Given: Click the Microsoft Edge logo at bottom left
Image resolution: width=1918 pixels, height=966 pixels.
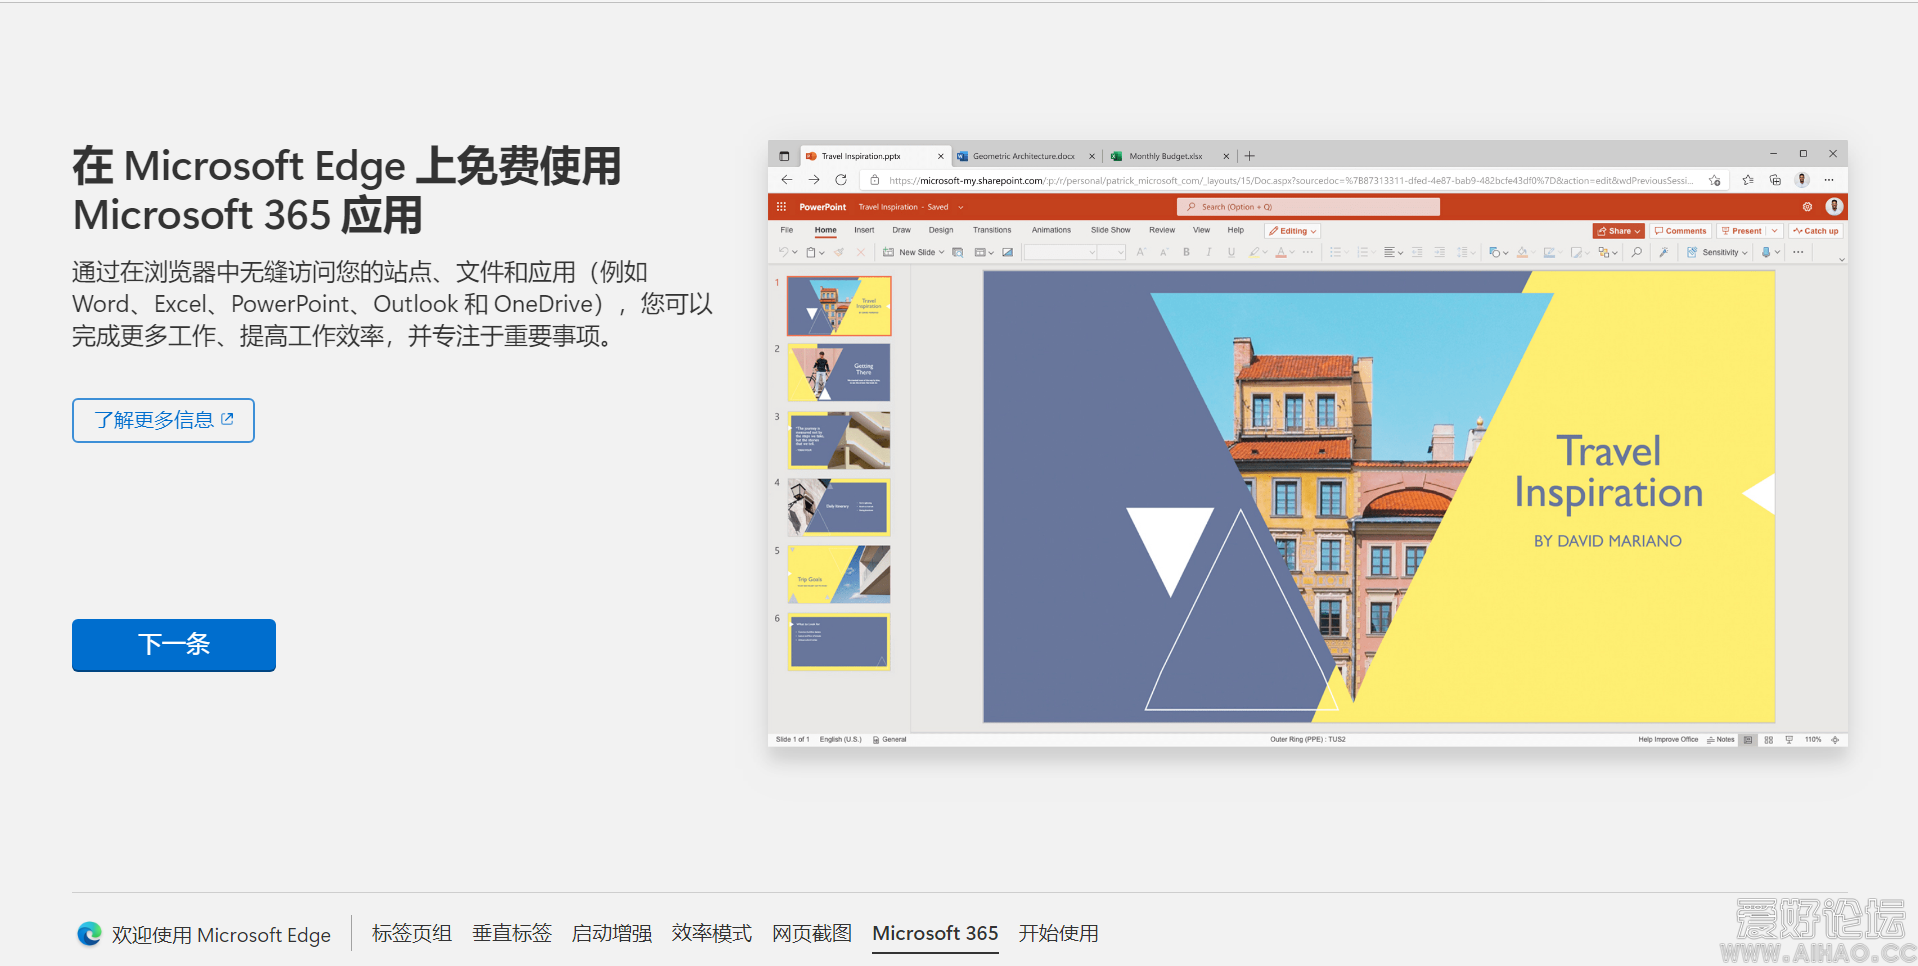Looking at the screenshot, I should click(x=89, y=934).
